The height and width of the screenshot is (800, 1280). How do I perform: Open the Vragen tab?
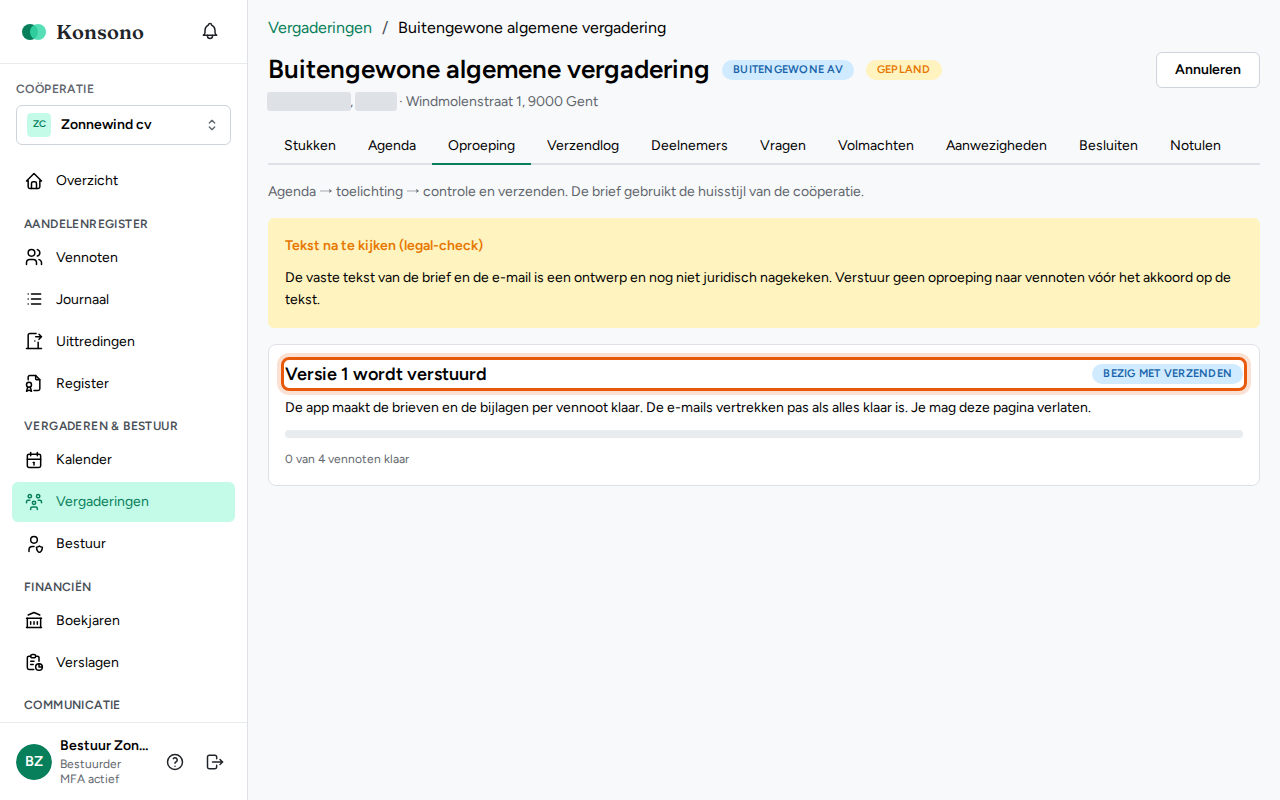pos(783,145)
